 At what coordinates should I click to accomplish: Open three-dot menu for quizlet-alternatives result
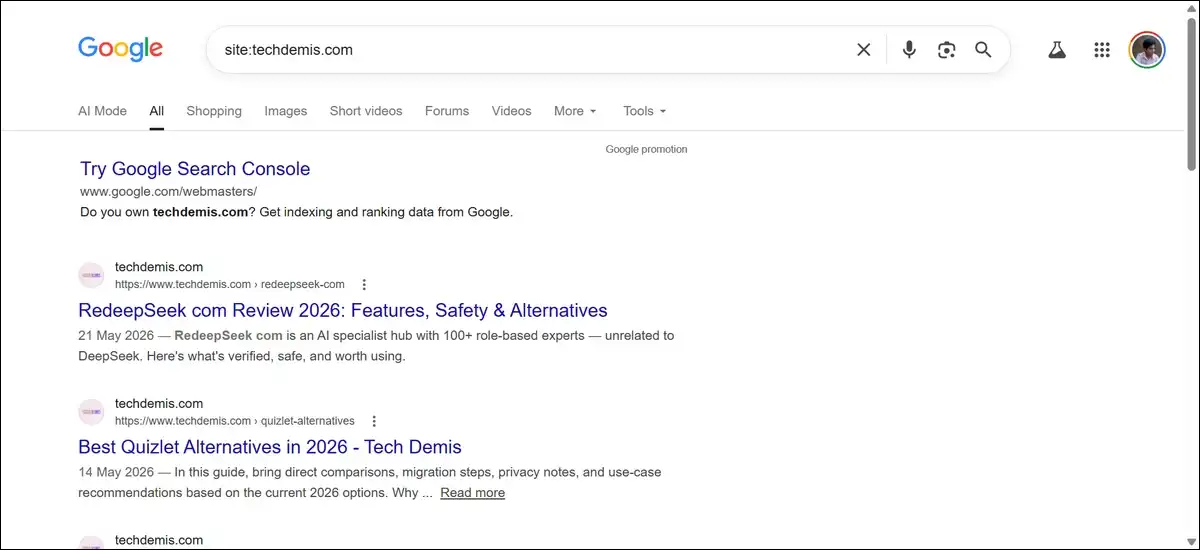click(374, 421)
